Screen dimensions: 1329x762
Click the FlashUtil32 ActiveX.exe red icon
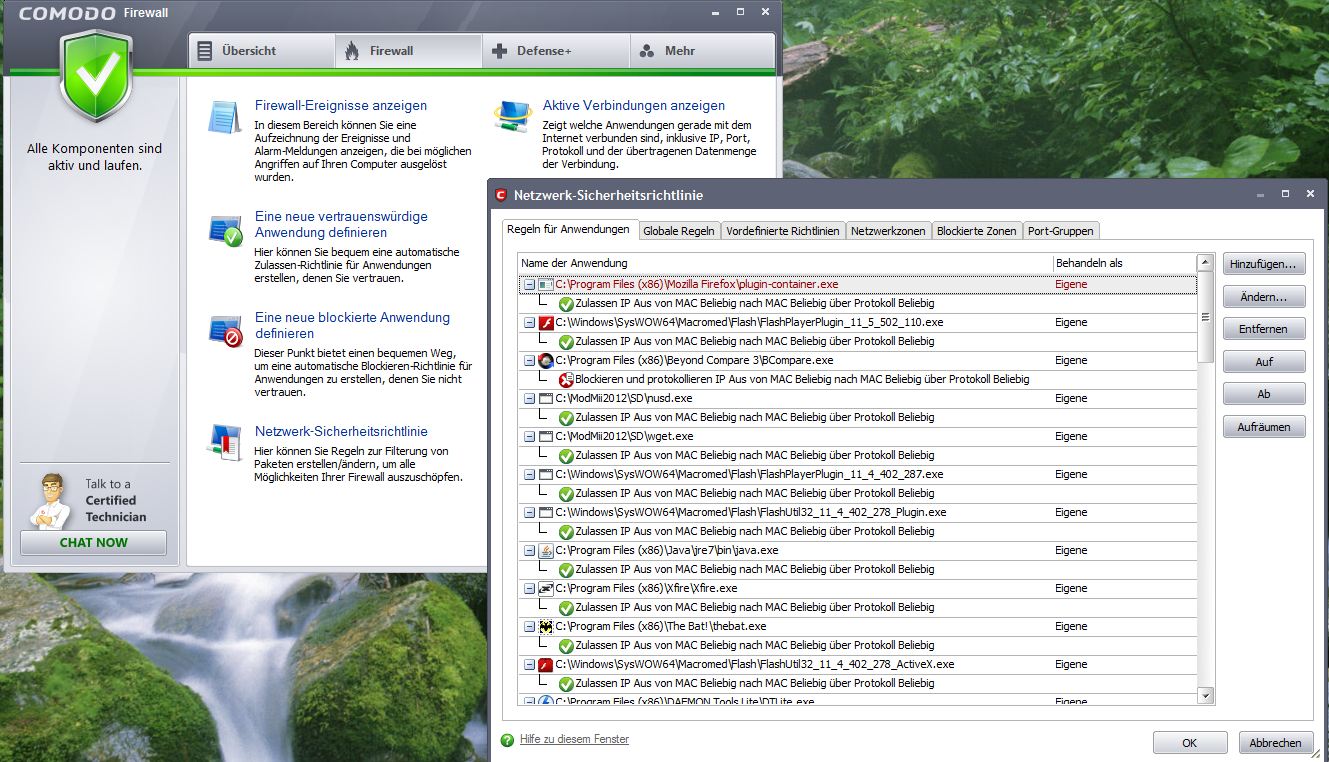(x=546, y=665)
